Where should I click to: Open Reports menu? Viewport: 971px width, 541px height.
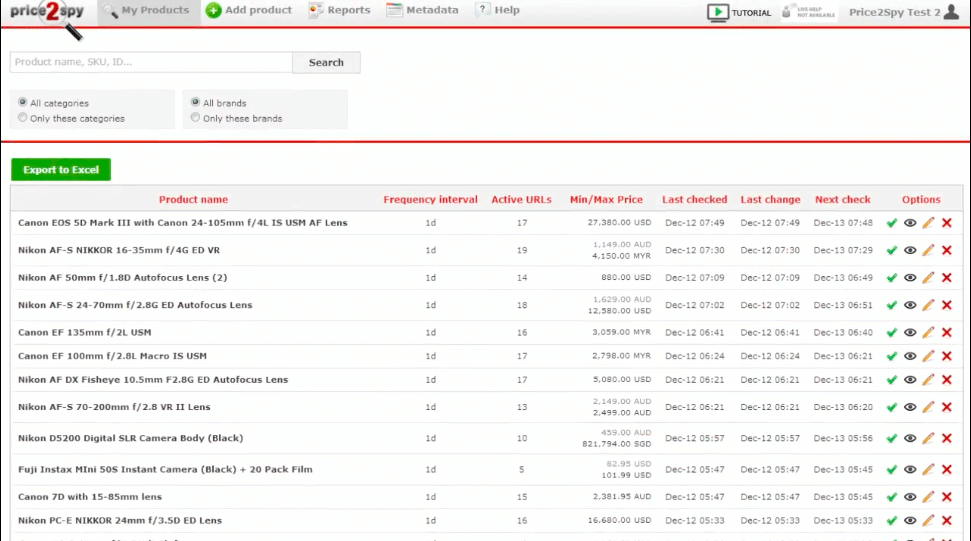pyautogui.click(x=339, y=11)
